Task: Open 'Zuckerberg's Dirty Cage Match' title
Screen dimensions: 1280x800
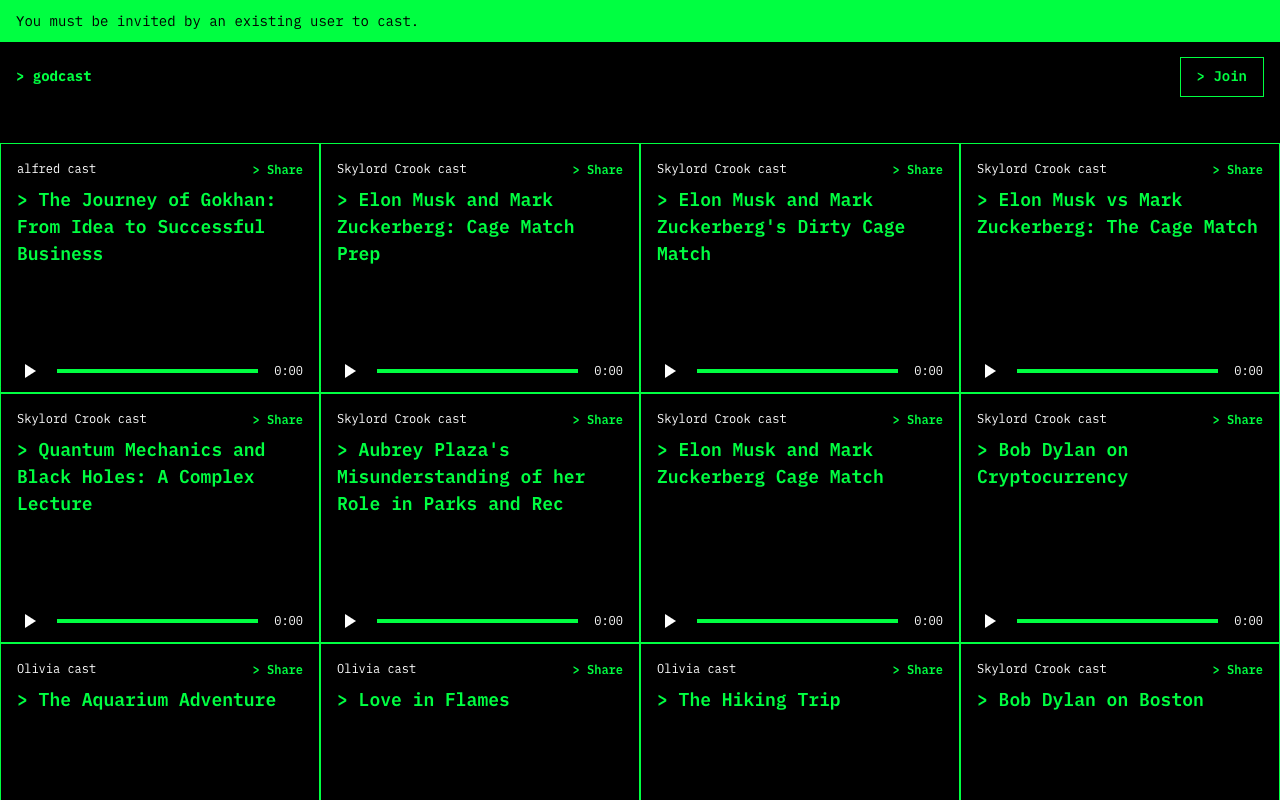Action: tap(781, 227)
